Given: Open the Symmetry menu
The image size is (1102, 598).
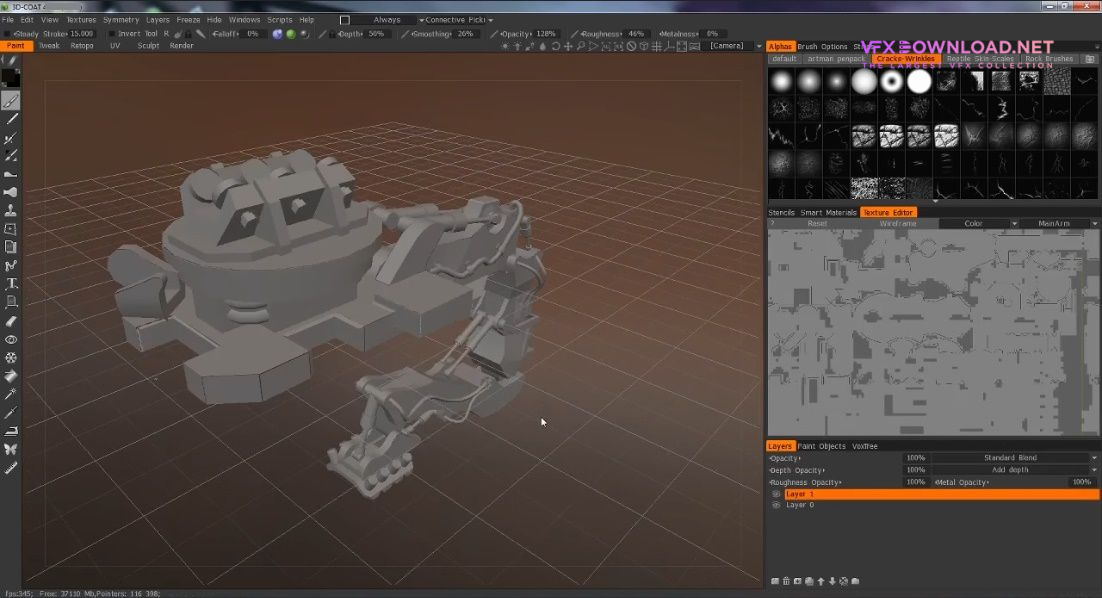Looking at the screenshot, I should tap(121, 20).
